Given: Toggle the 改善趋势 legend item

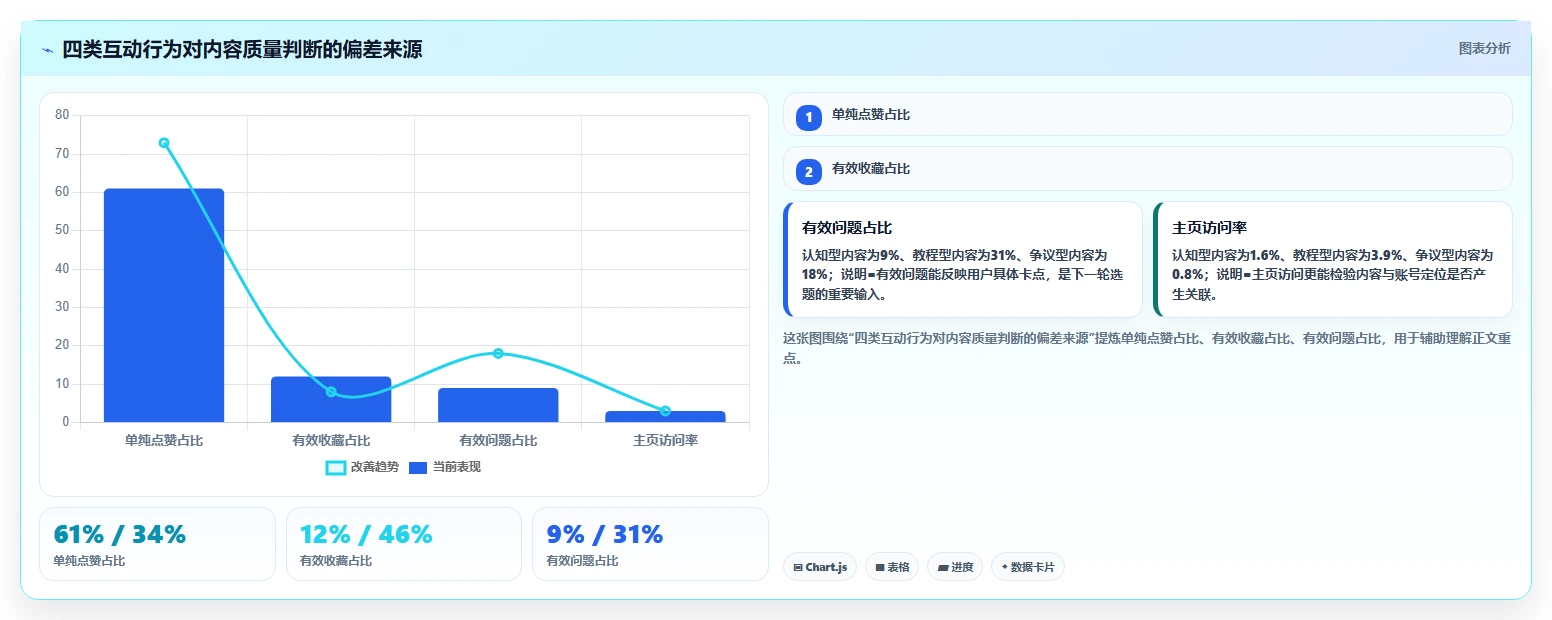Looking at the screenshot, I should pos(362,467).
